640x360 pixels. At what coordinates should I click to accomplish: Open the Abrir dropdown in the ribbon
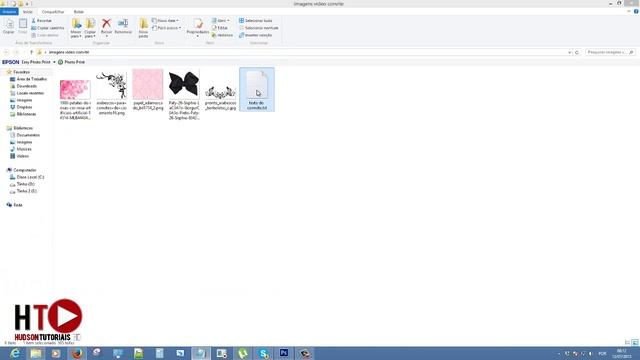(x=220, y=20)
